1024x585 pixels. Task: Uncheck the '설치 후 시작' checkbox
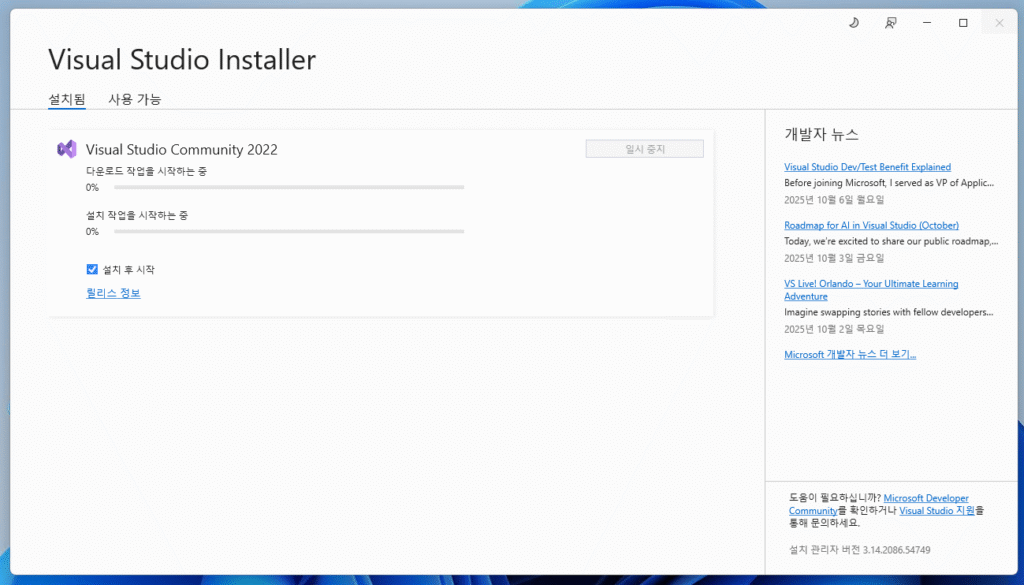pyautogui.click(x=92, y=269)
